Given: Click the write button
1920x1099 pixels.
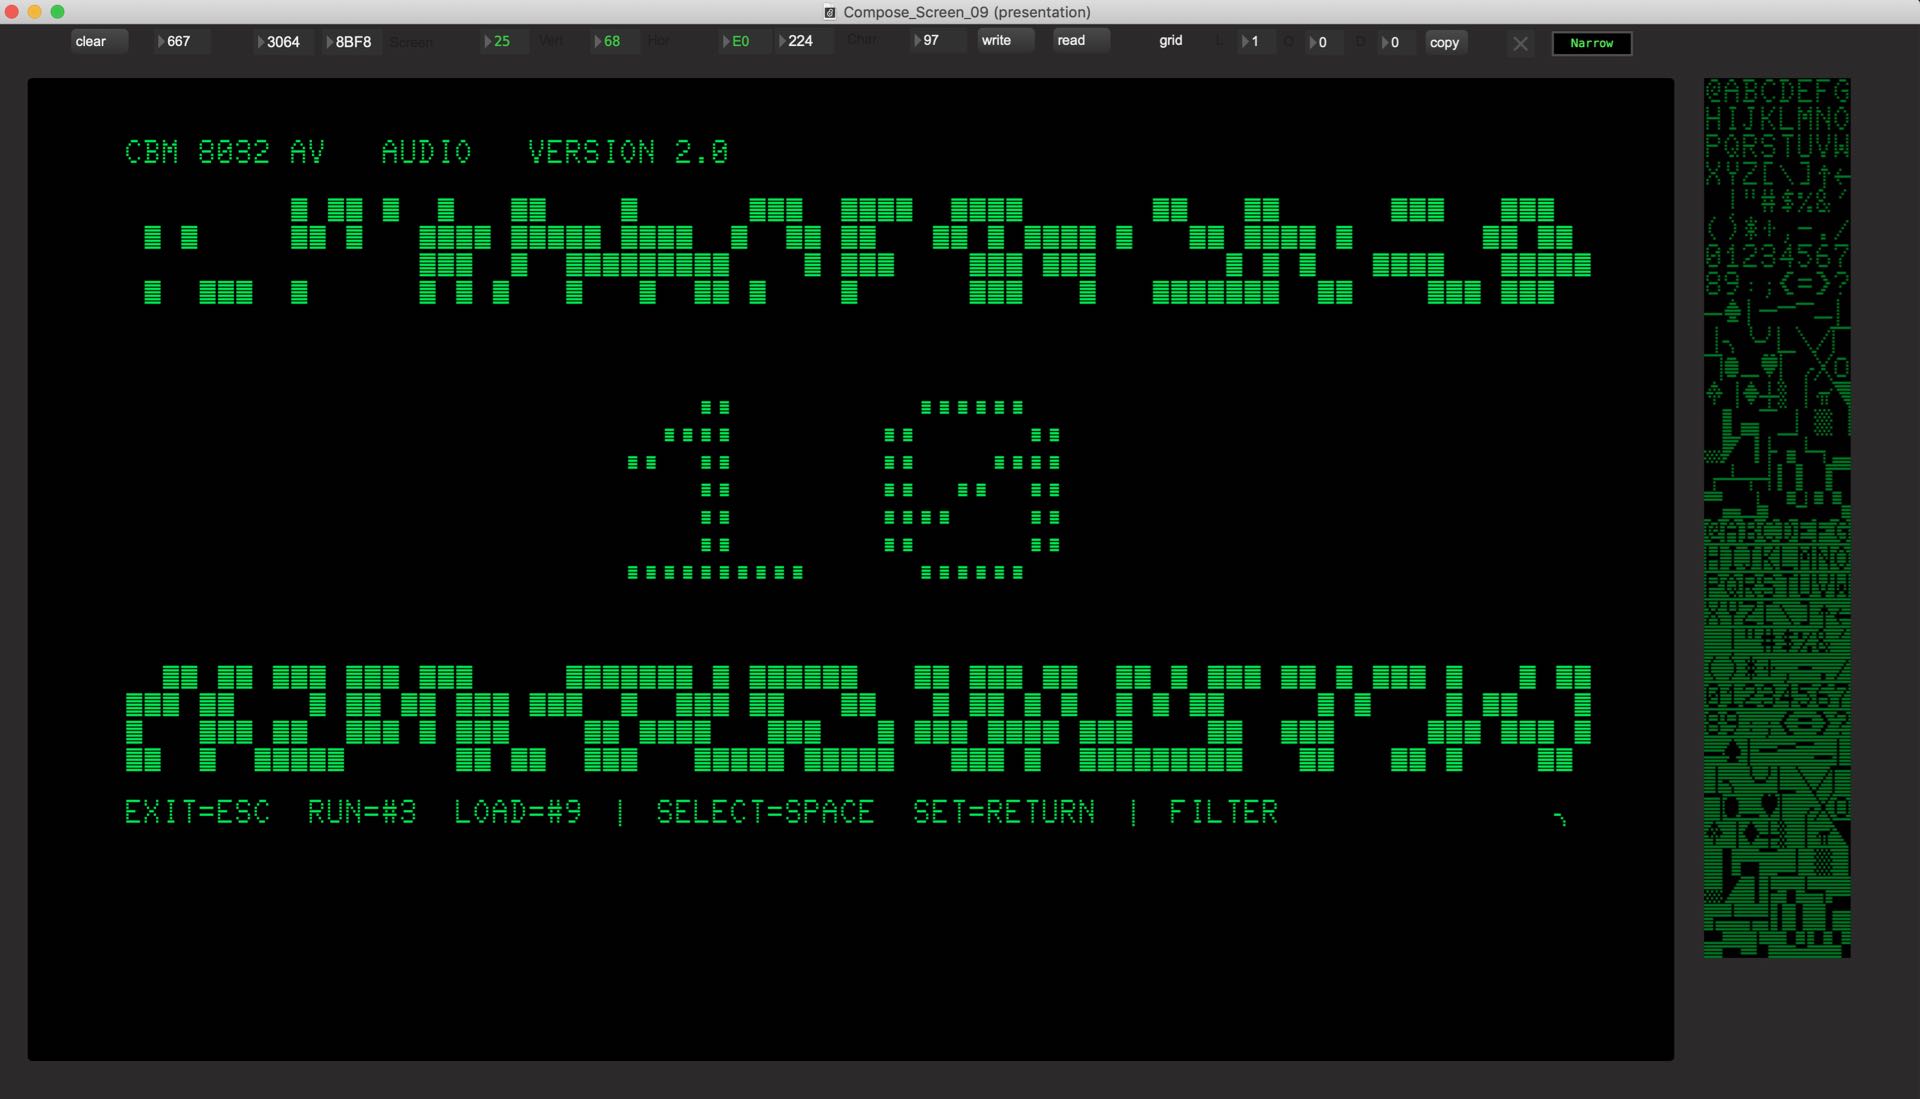Looking at the screenshot, I should pos(1004,40).
